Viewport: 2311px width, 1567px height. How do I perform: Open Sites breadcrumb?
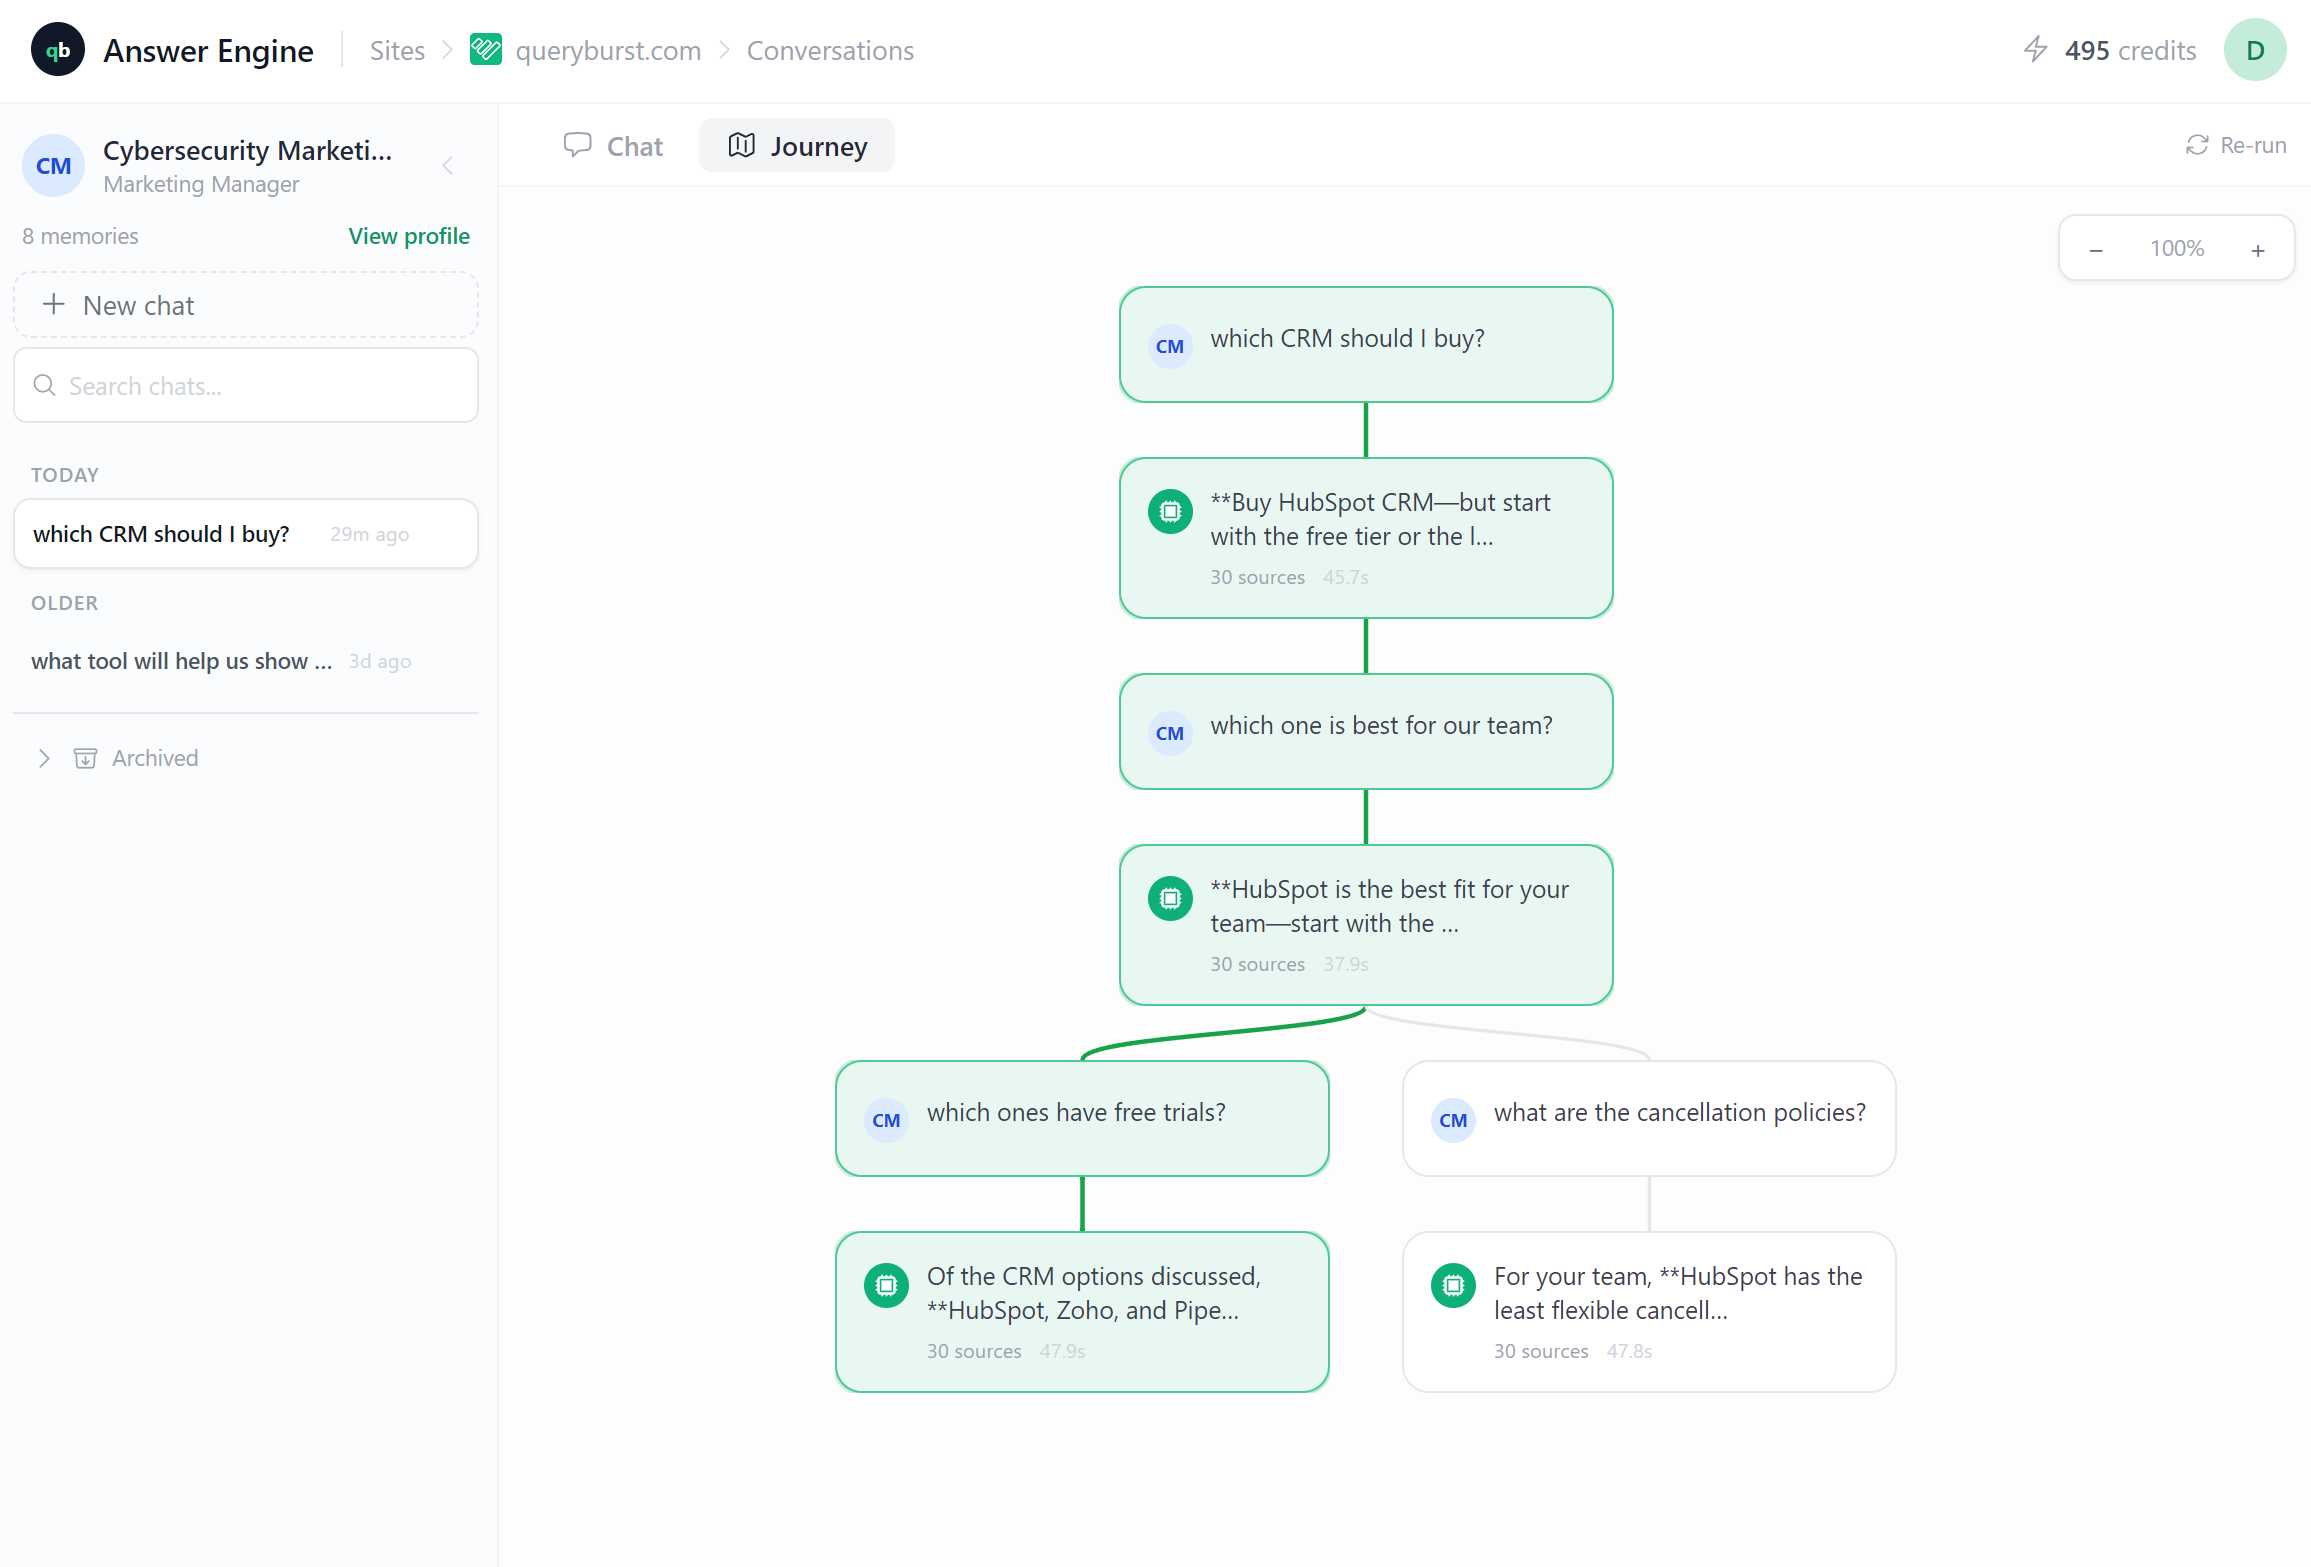click(397, 51)
